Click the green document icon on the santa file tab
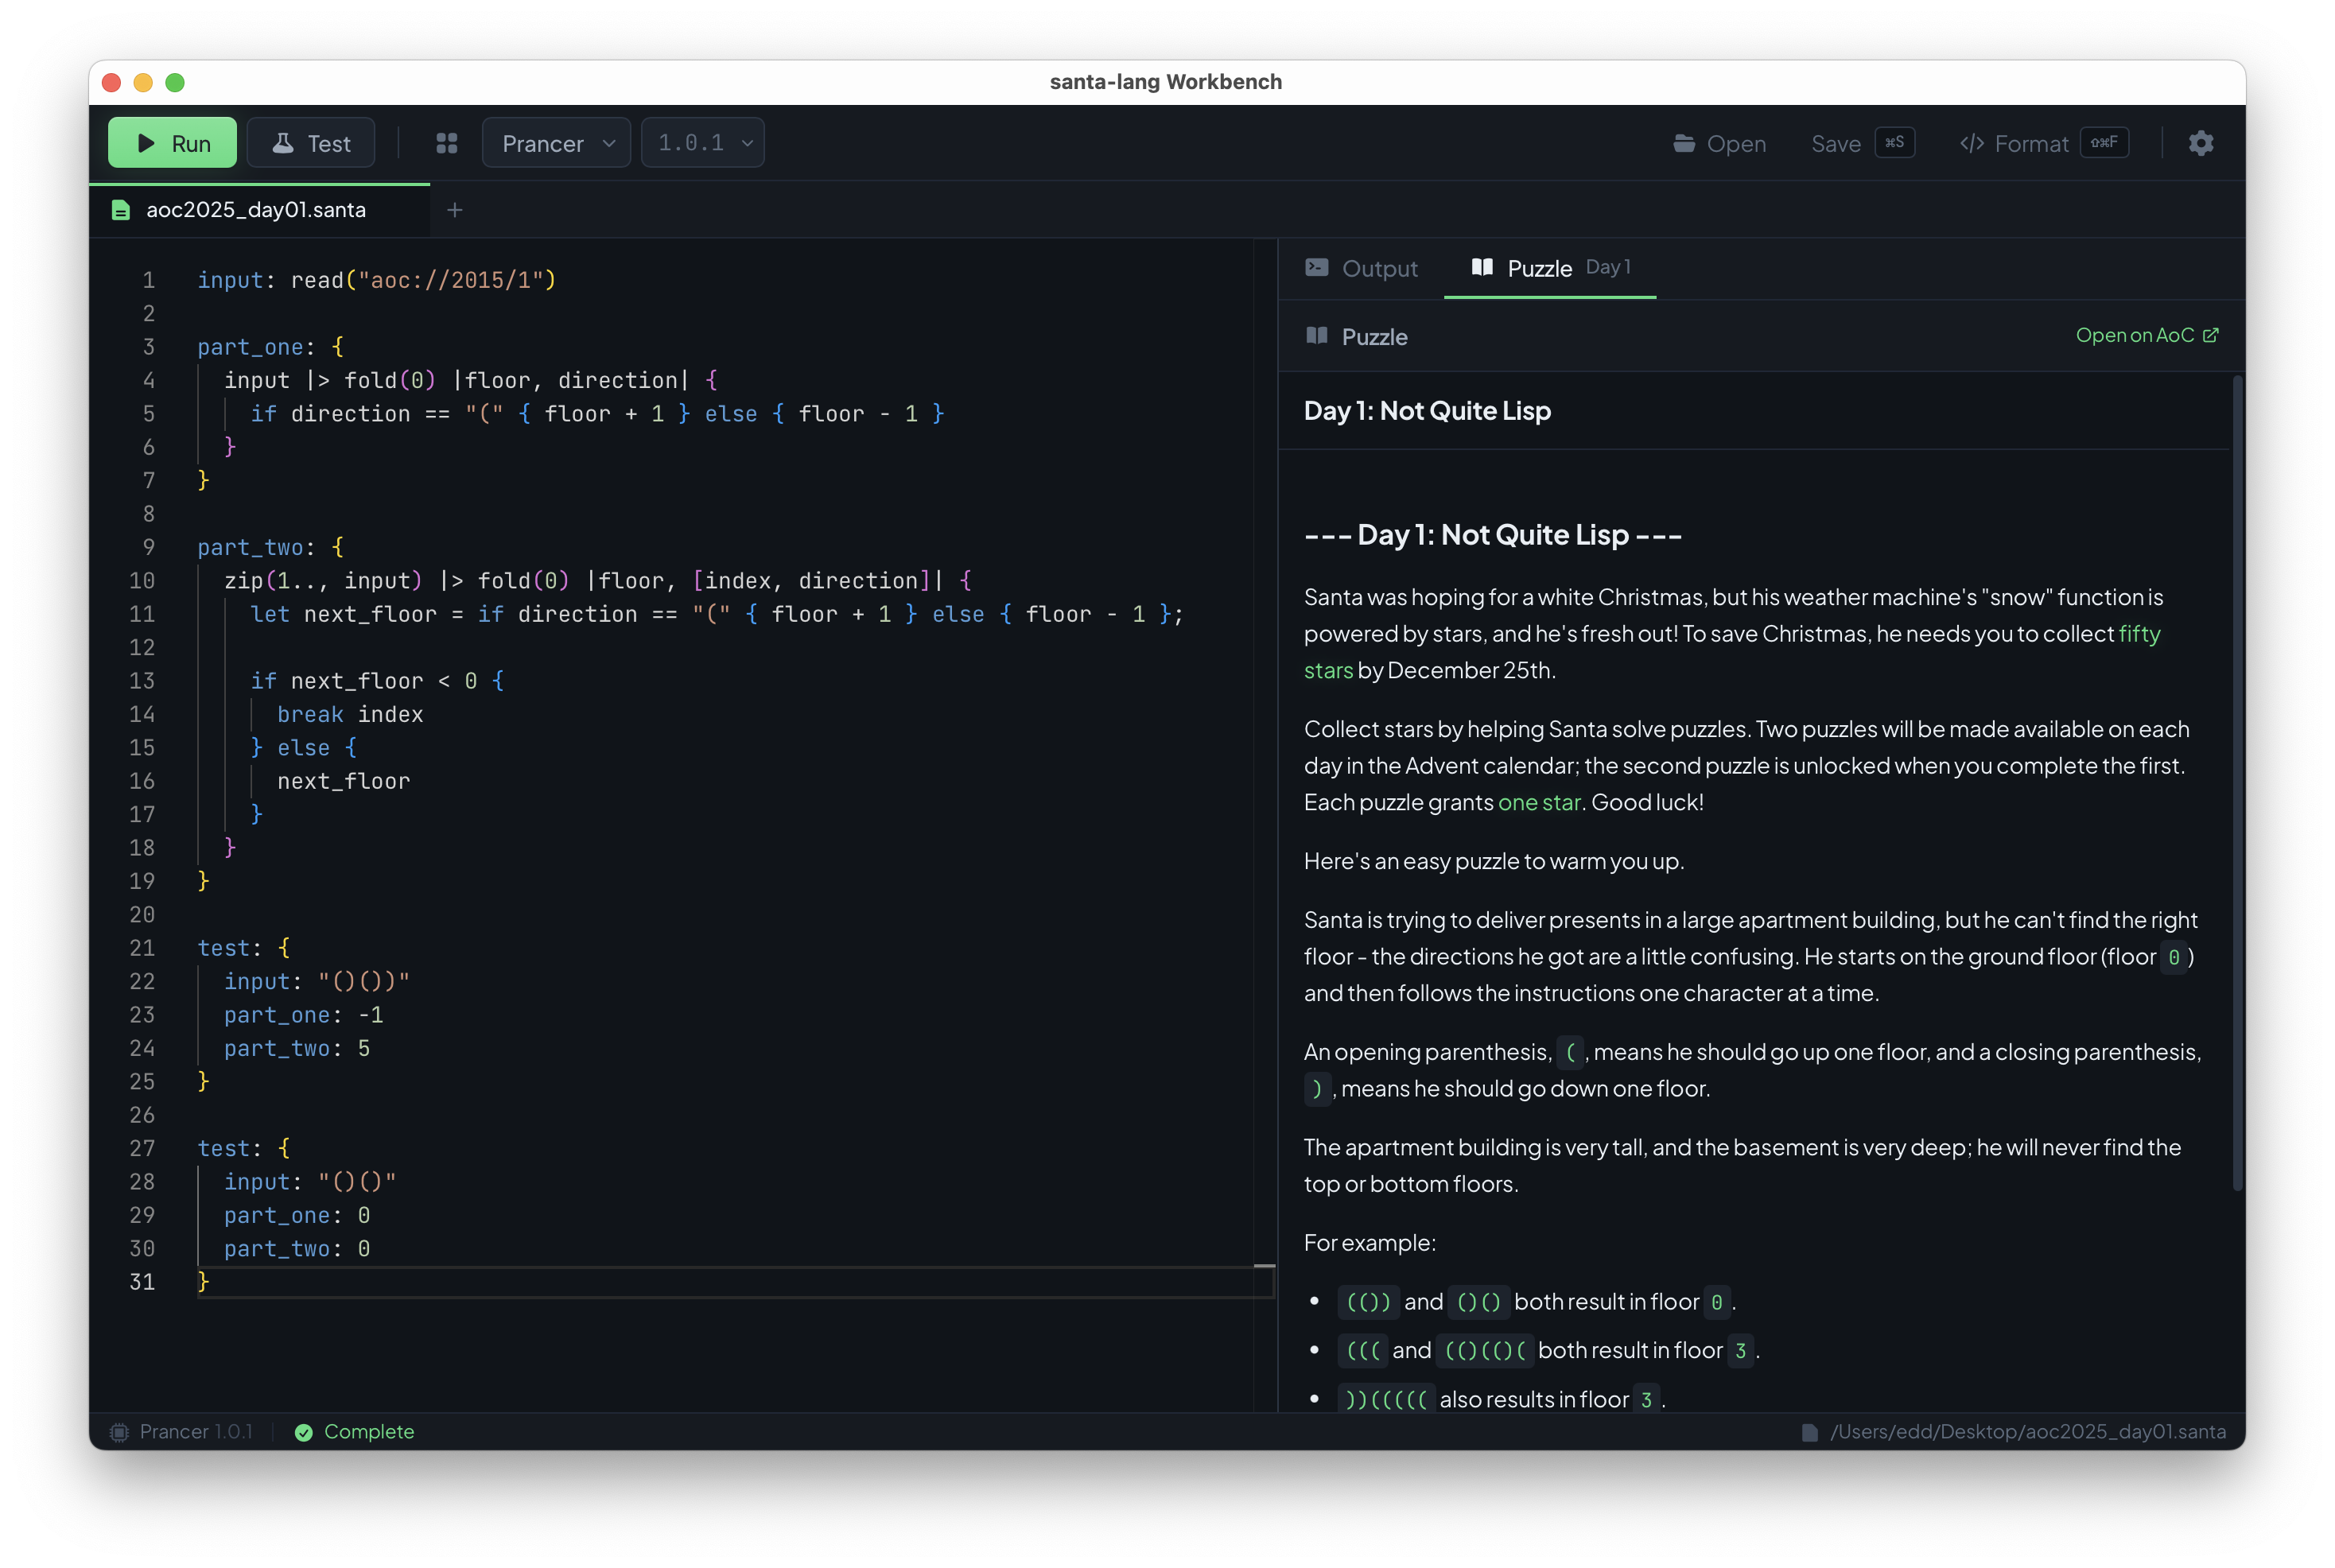This screenshot has height=1568, width=2335. (121, 210)
